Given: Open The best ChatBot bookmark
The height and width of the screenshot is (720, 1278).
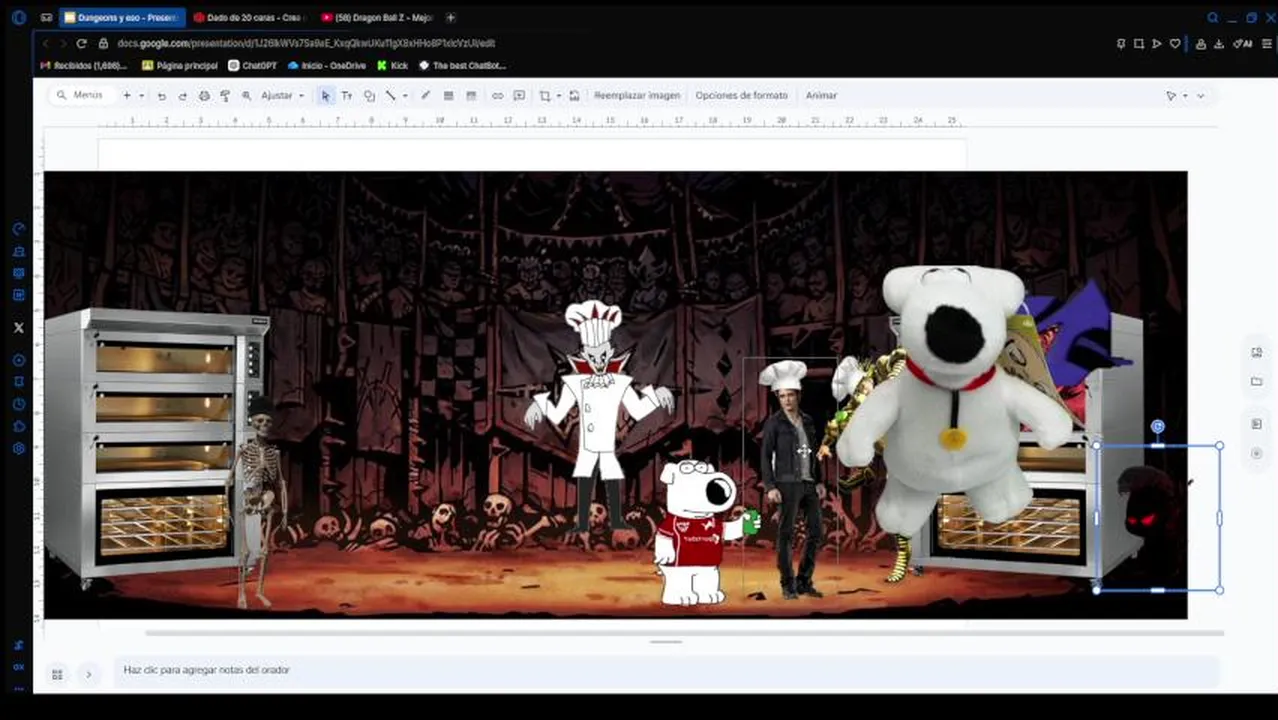Looking at the screenshot, I should point(463,66).
